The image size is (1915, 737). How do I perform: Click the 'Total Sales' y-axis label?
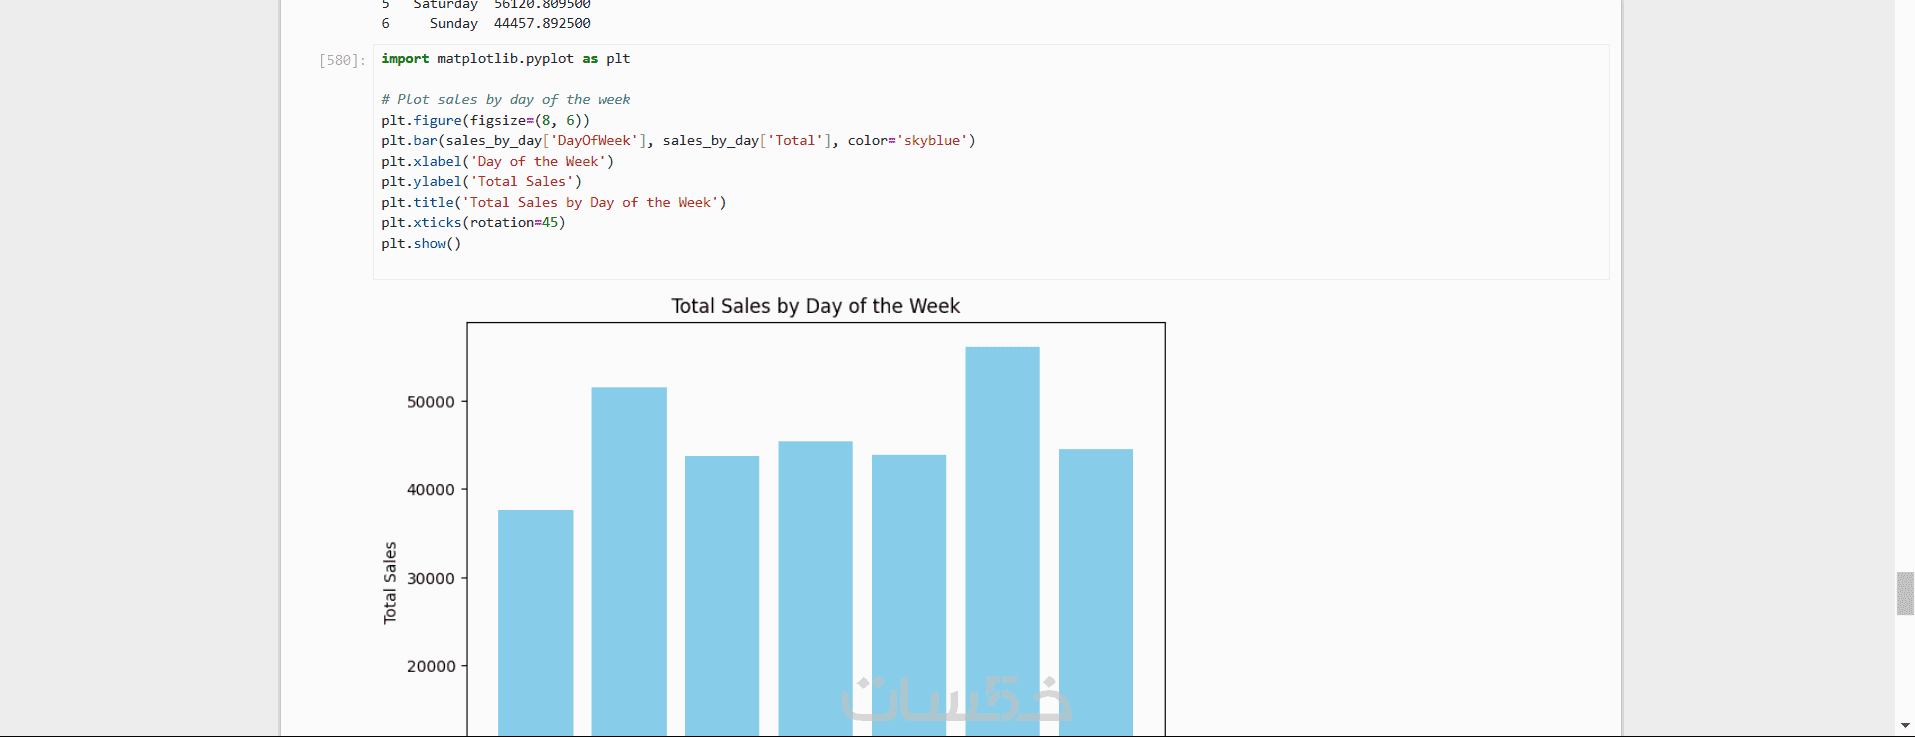point(390,583)
